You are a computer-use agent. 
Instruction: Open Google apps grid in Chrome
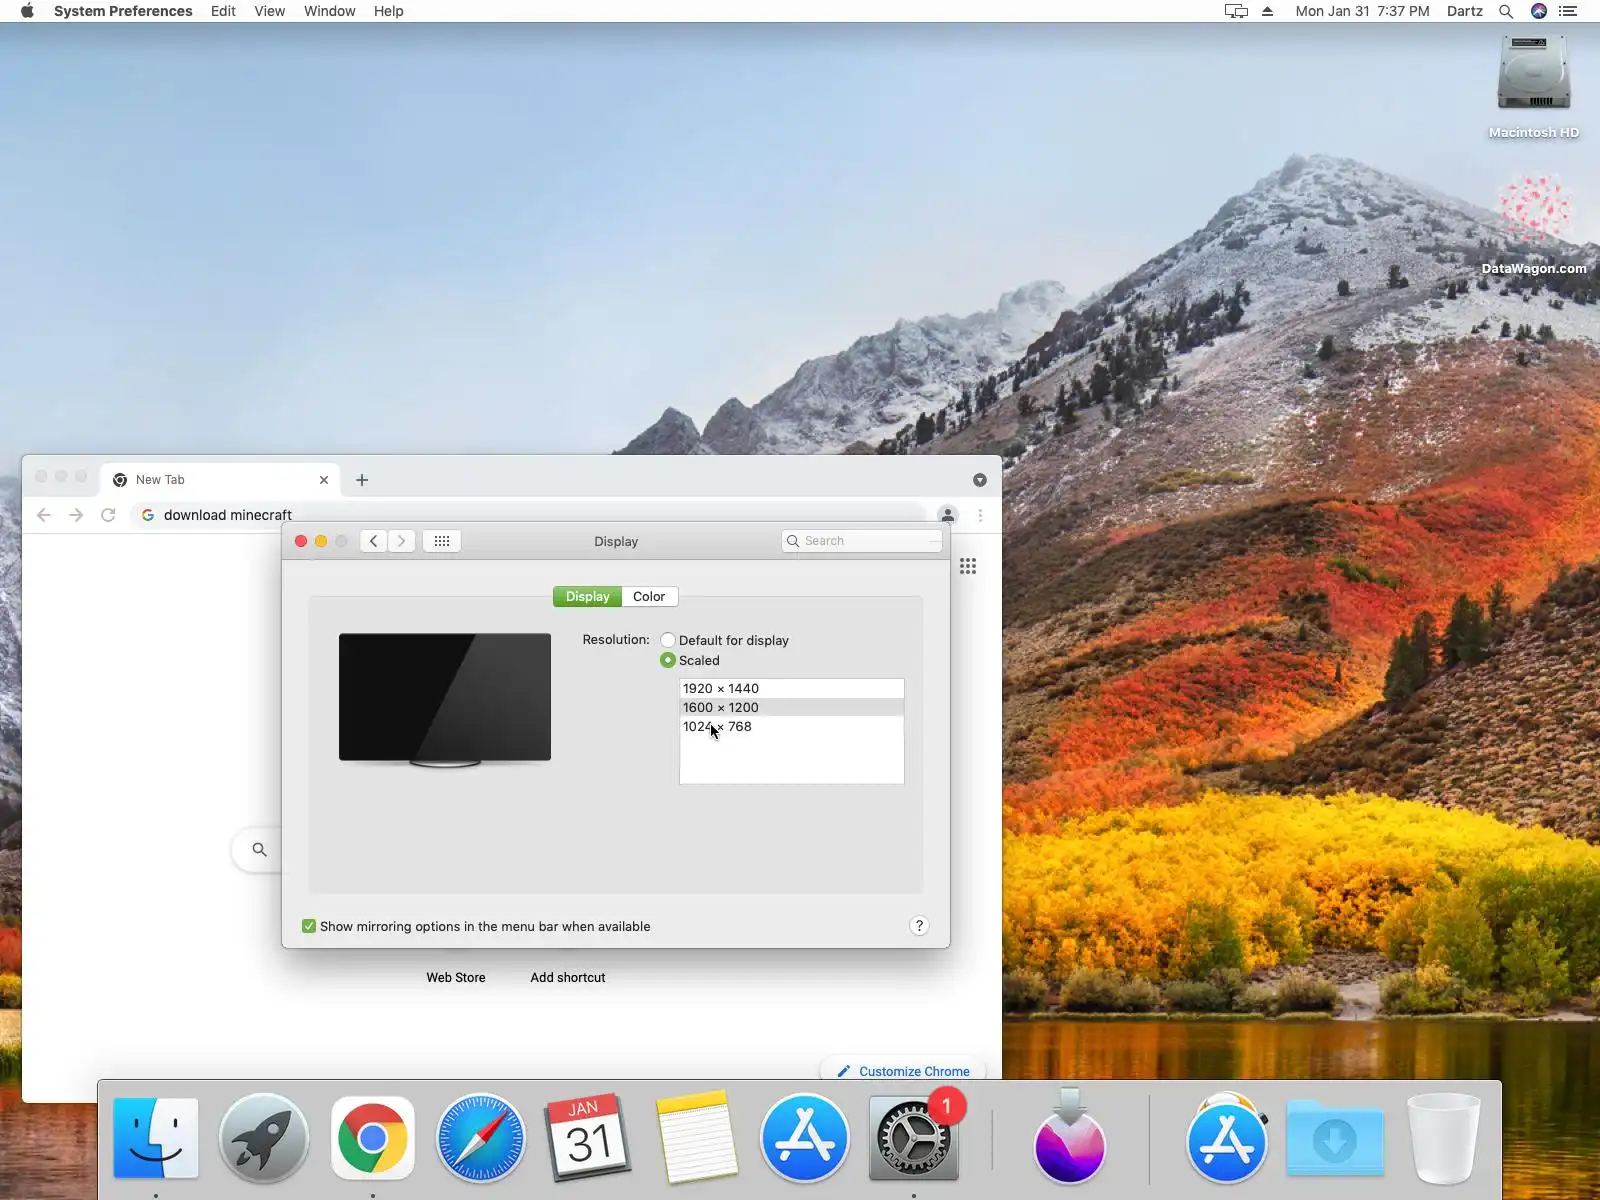[968, 566]
